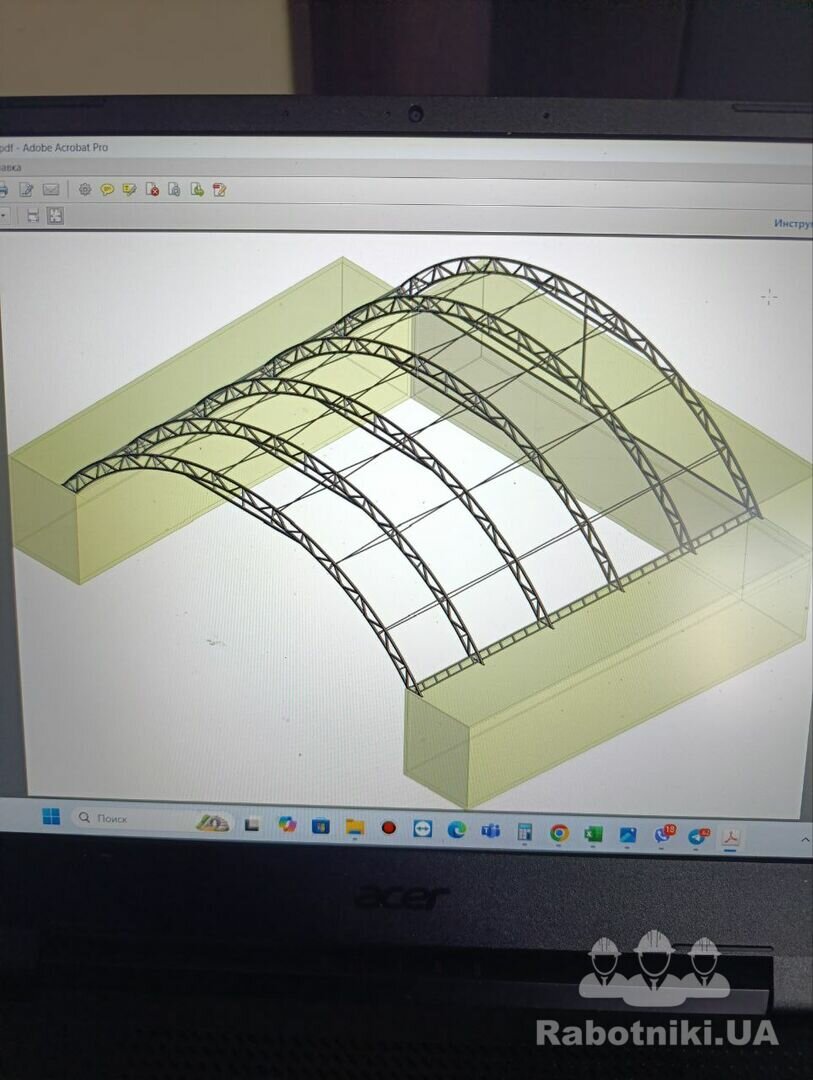
Task: Click the Fit width scrolling page icon
Action: pyautogui.click(x=33, y=215)
